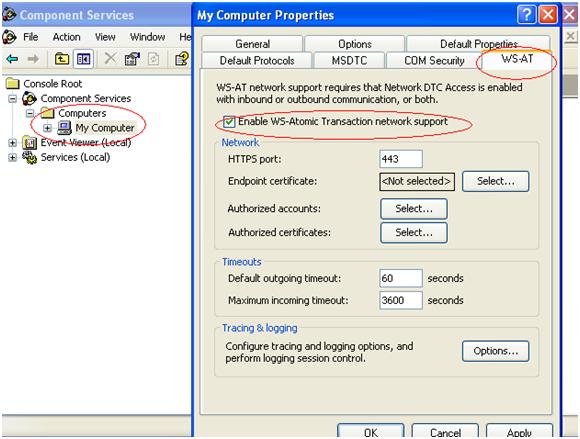This screenshot has width=580, height=439.
Task: Click Select button for Authorized certificates
Action: click(414, 233)
